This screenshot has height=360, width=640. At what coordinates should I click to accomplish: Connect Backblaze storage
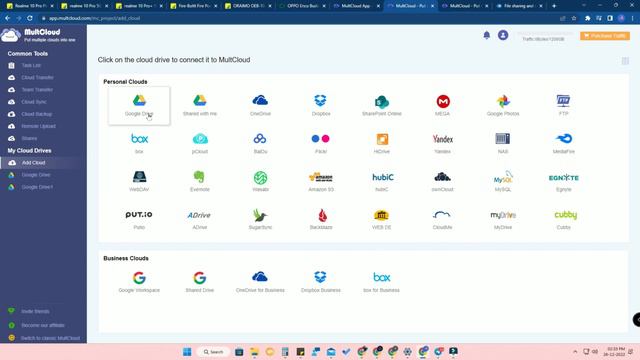point(321,219)
